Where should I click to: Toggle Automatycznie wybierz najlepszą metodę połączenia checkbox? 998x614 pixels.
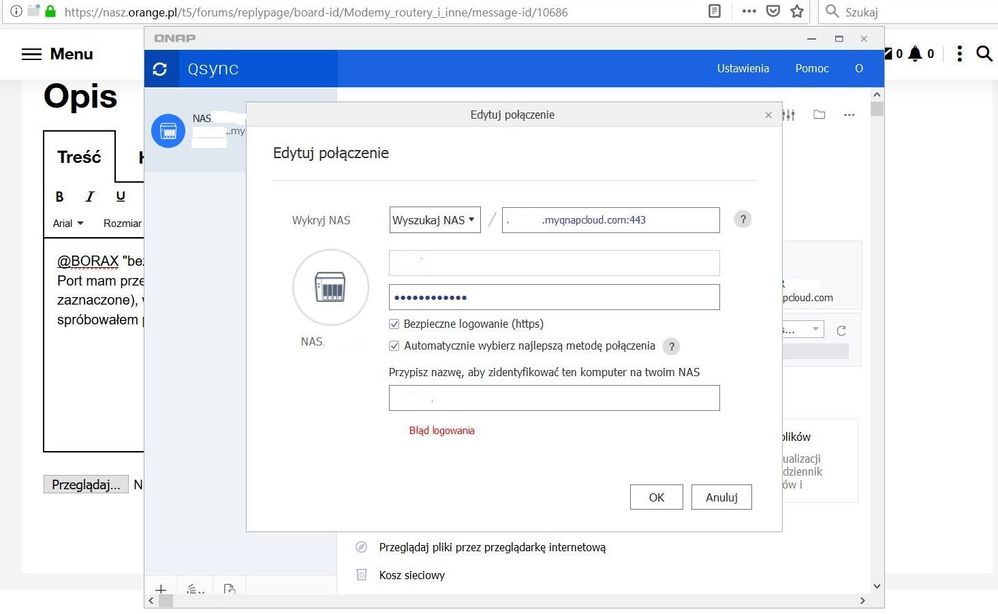coord(394,346)
